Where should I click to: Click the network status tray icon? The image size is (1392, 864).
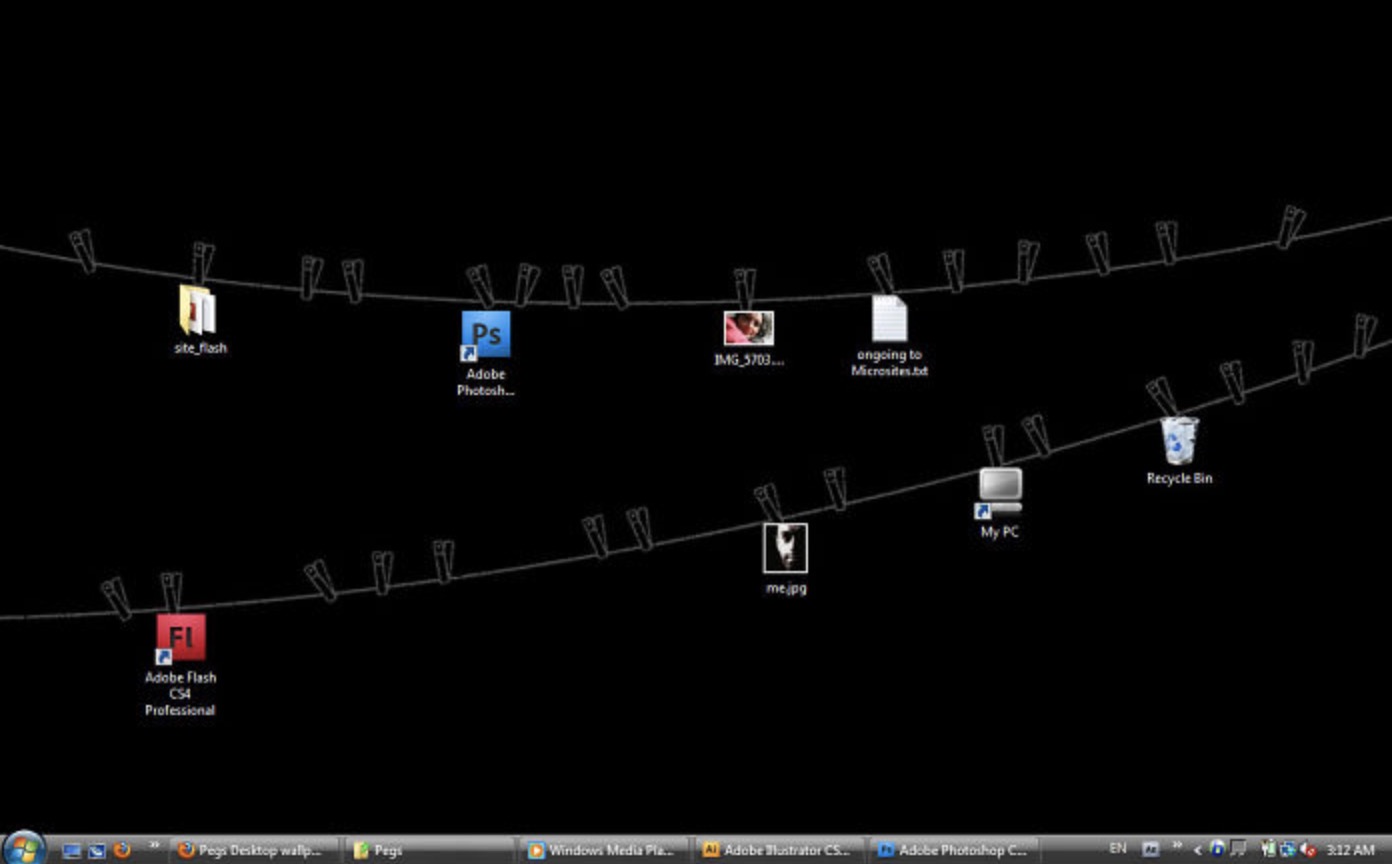click(x=1287, y=850)
